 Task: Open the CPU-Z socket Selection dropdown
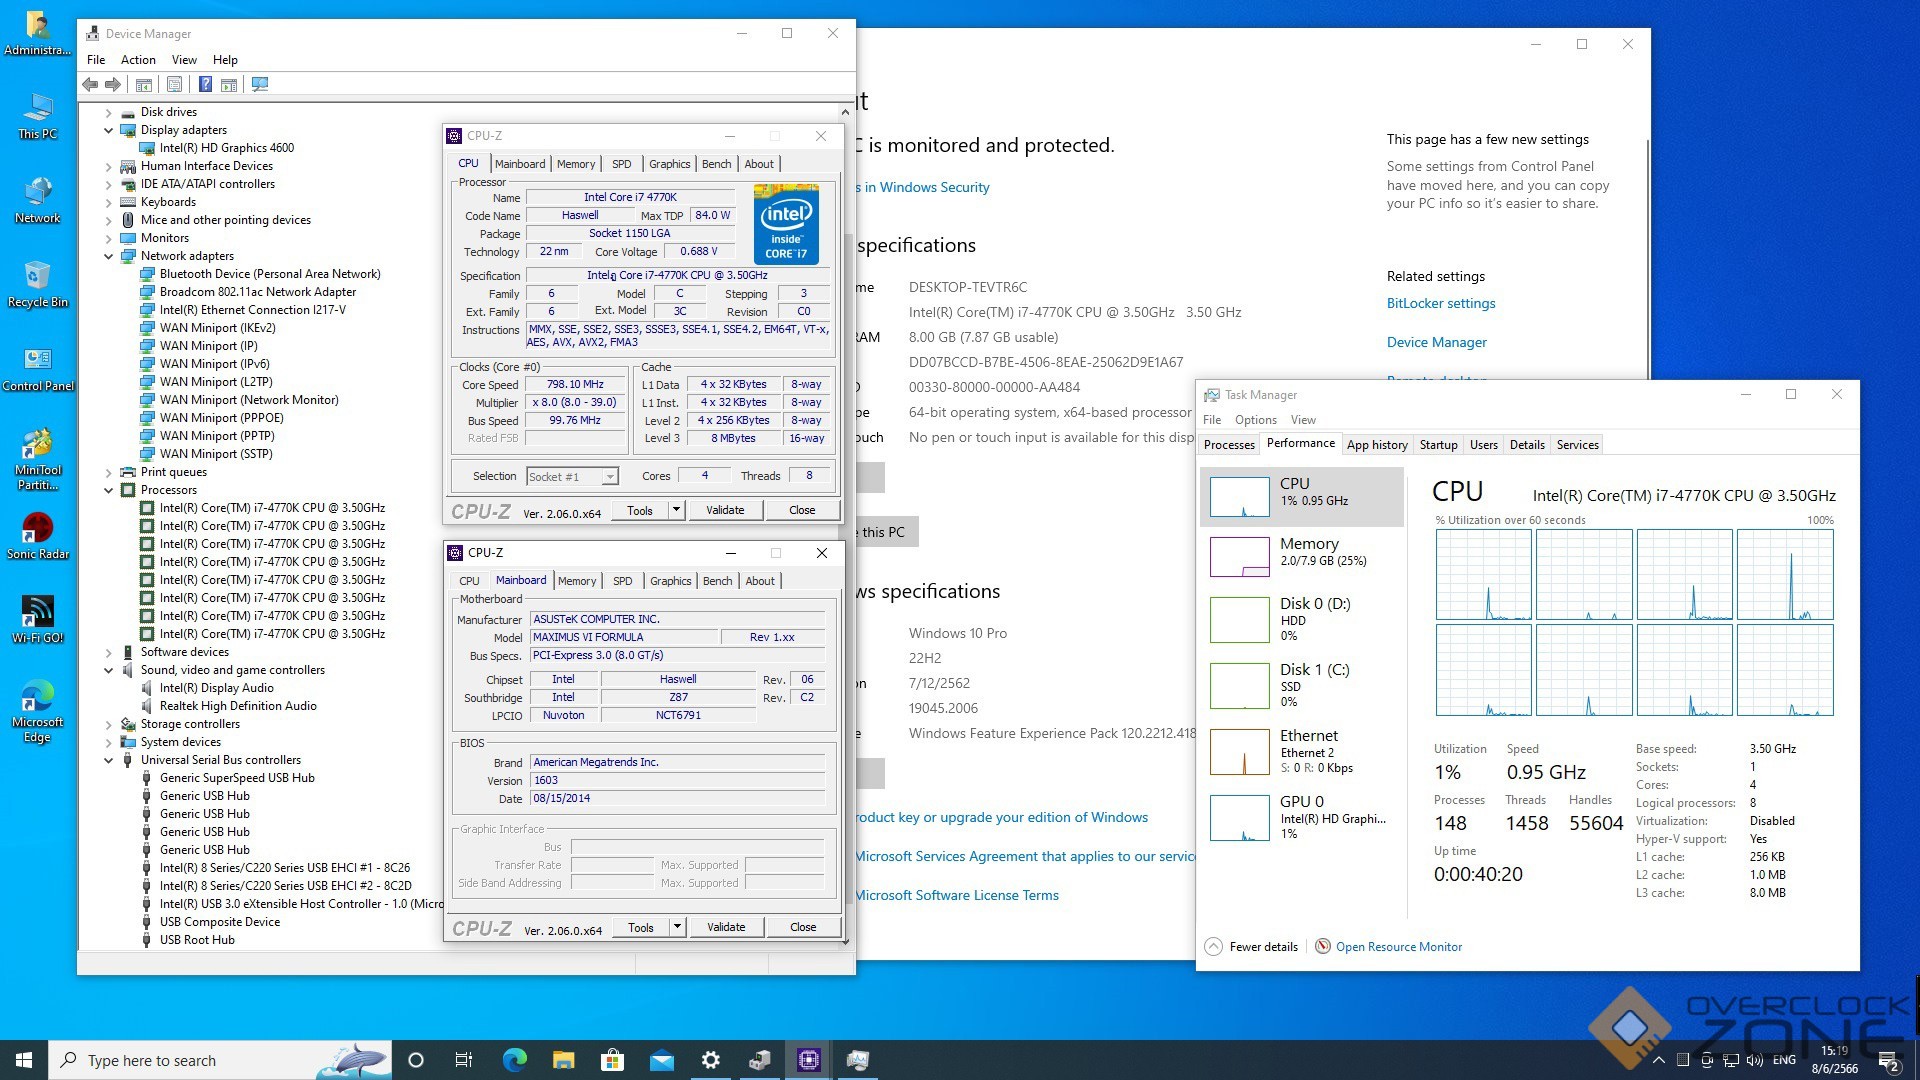pyautogui.click(x=609, y=477)
